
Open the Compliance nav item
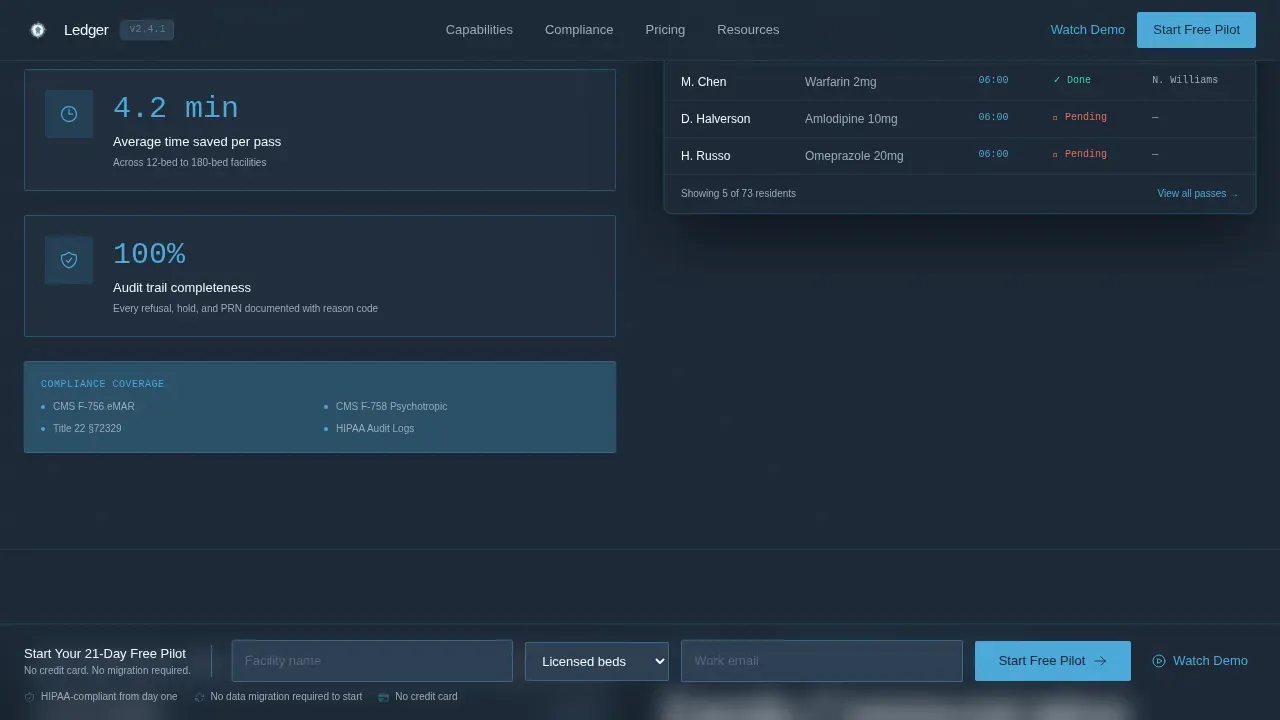tap(579, 30)
